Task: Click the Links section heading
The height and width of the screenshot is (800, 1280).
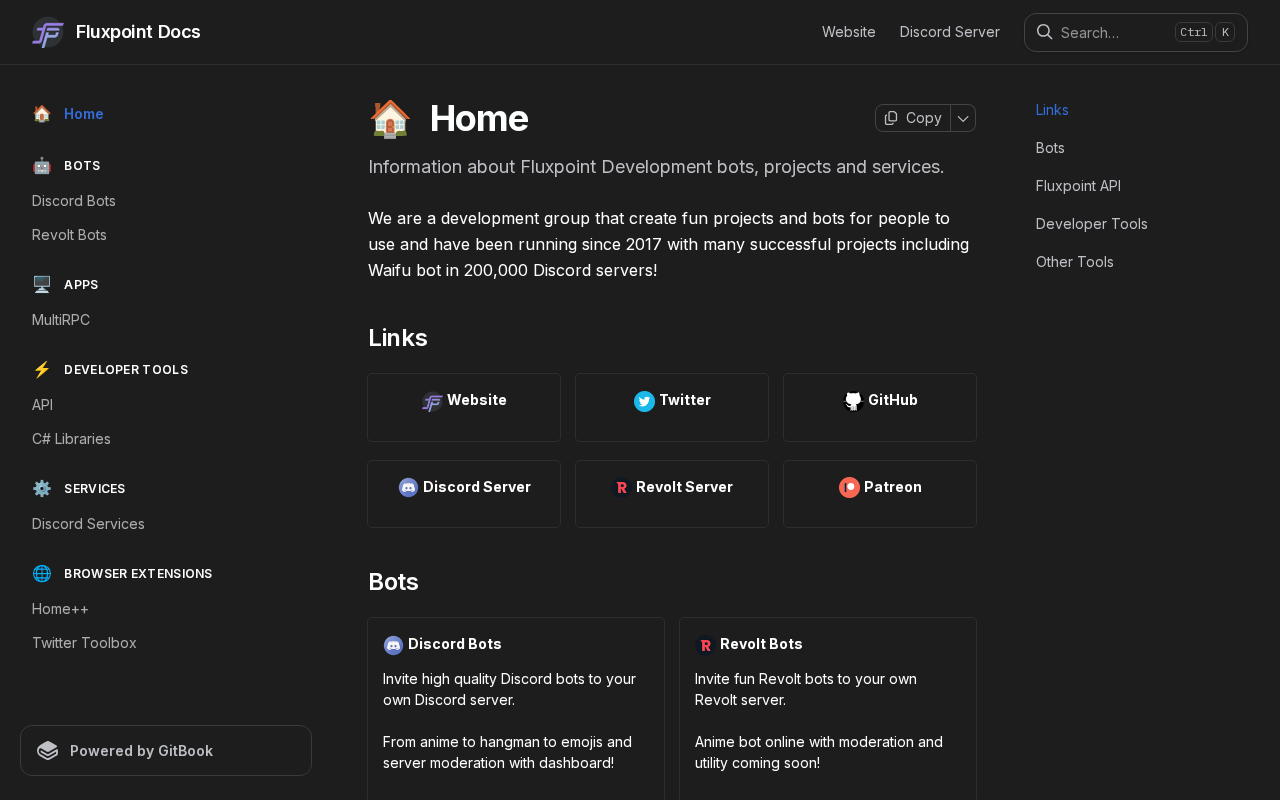Action: click(x=398, y=338)
